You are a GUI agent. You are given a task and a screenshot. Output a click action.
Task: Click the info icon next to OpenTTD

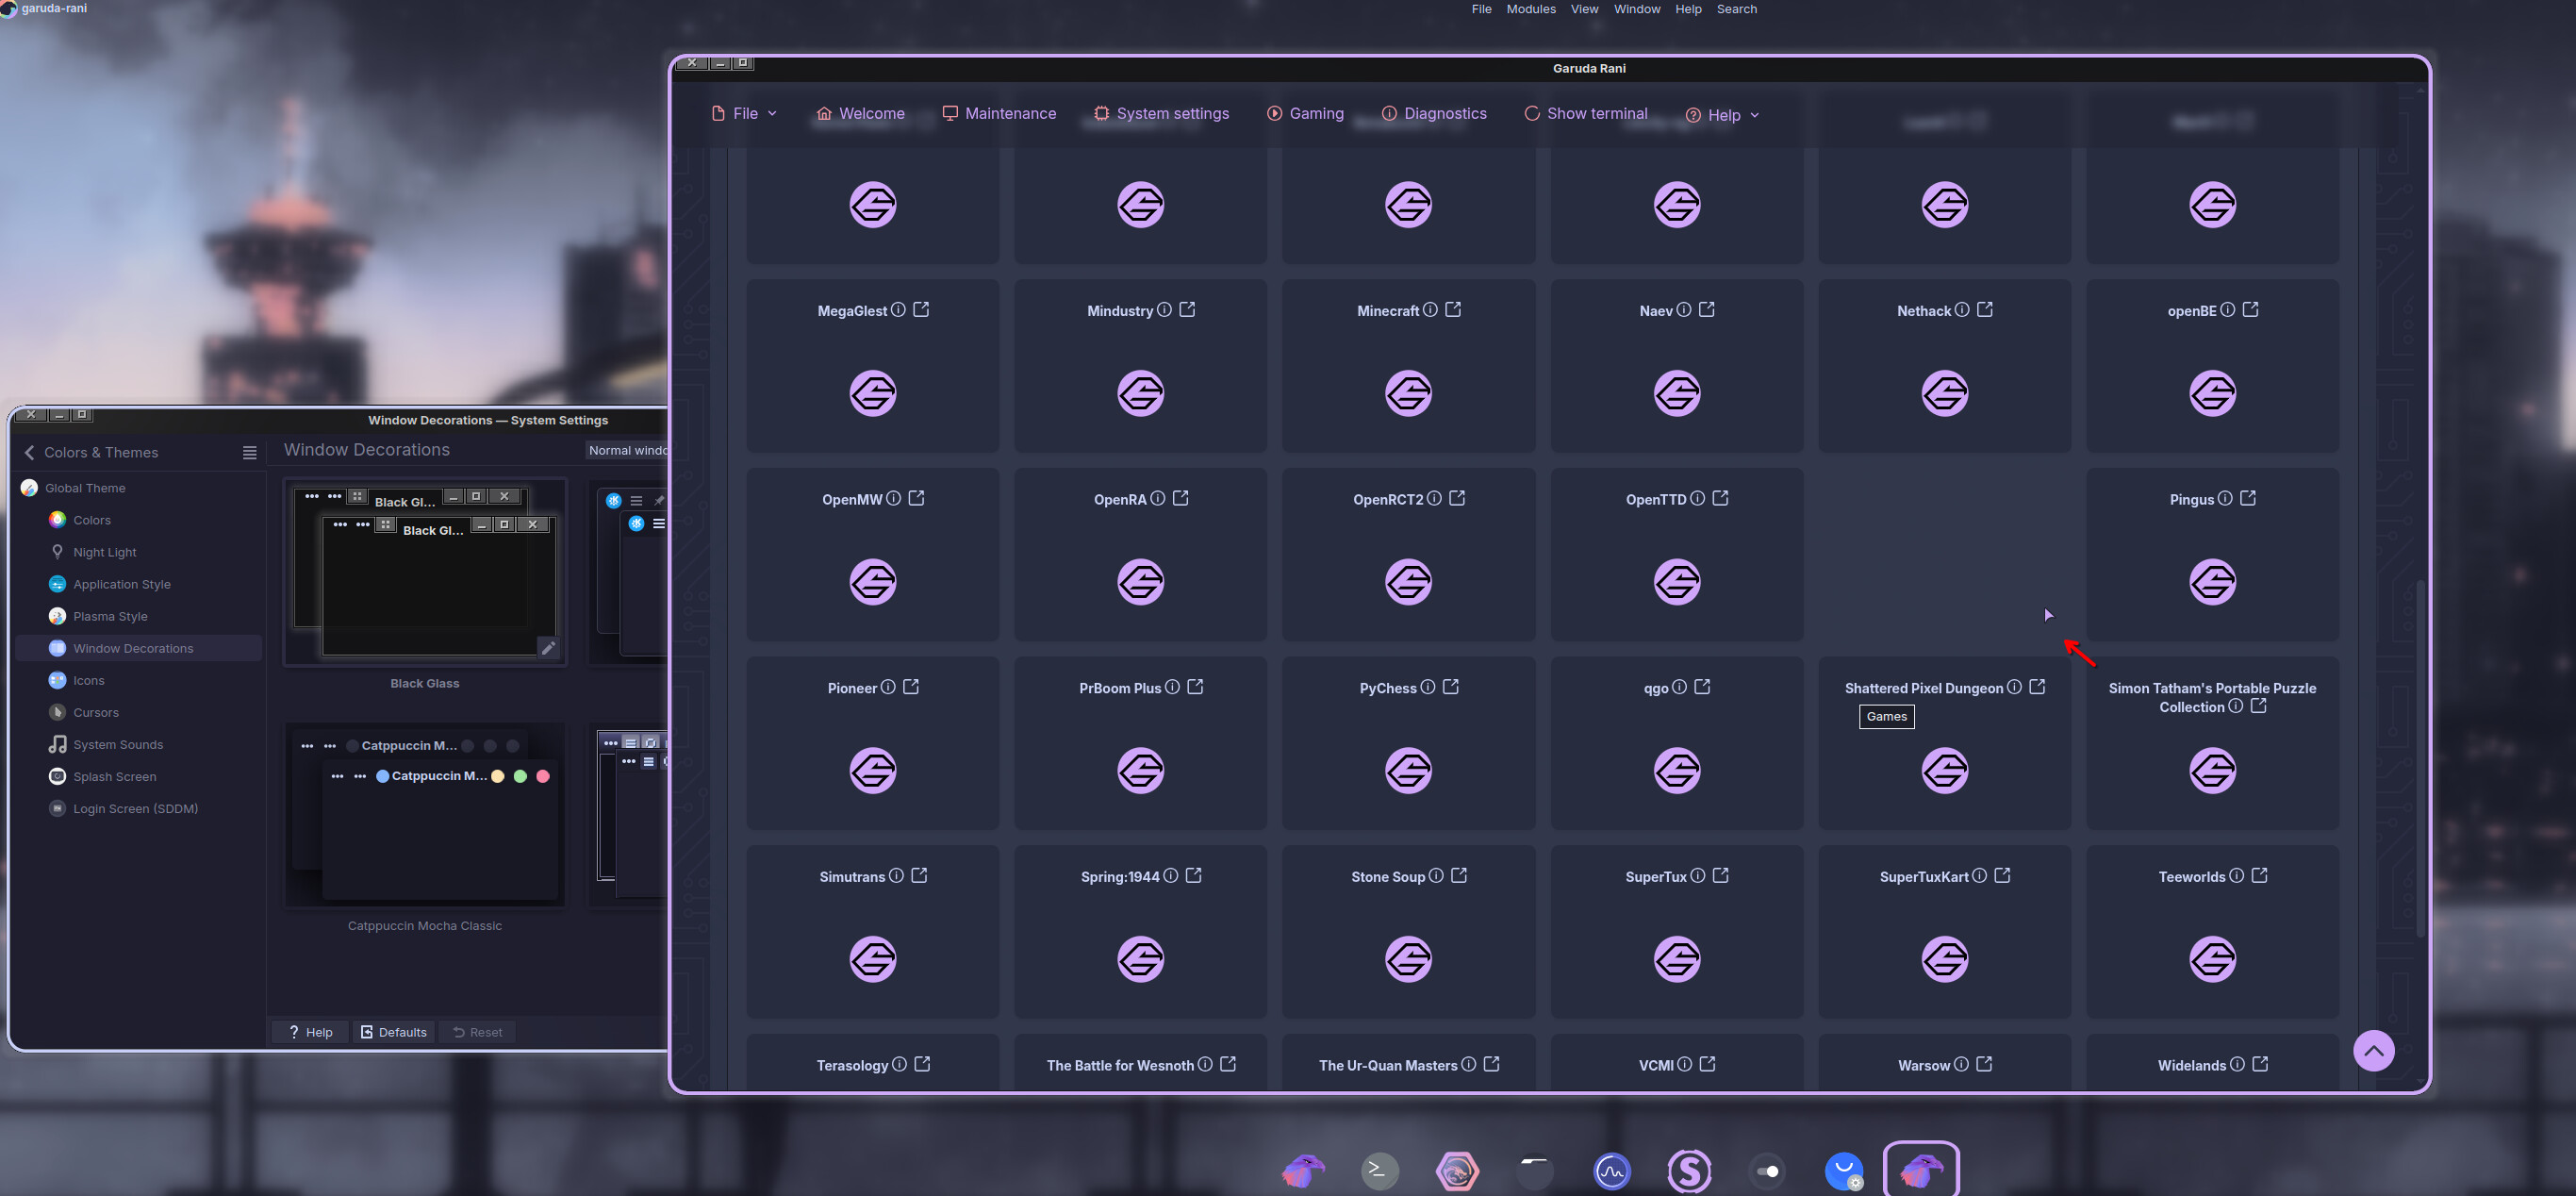coord(1698,498)
